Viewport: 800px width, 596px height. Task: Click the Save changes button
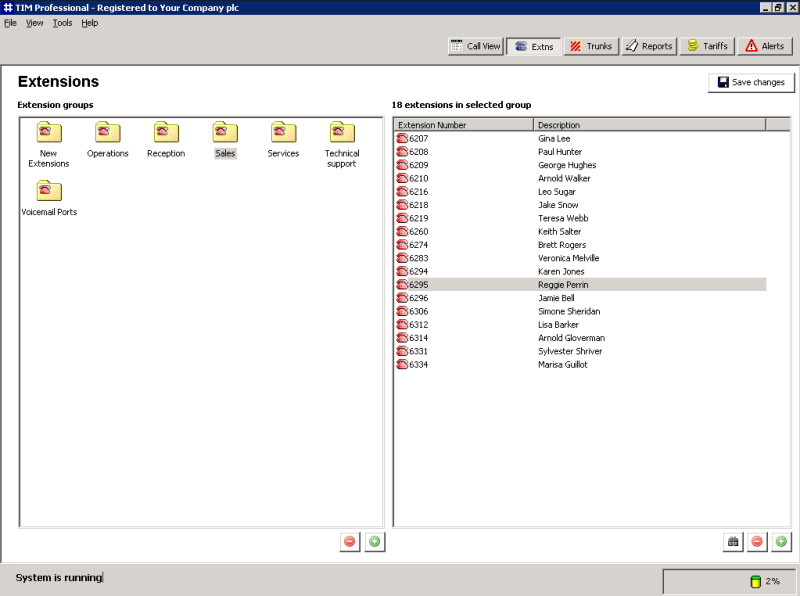point(751,82)
